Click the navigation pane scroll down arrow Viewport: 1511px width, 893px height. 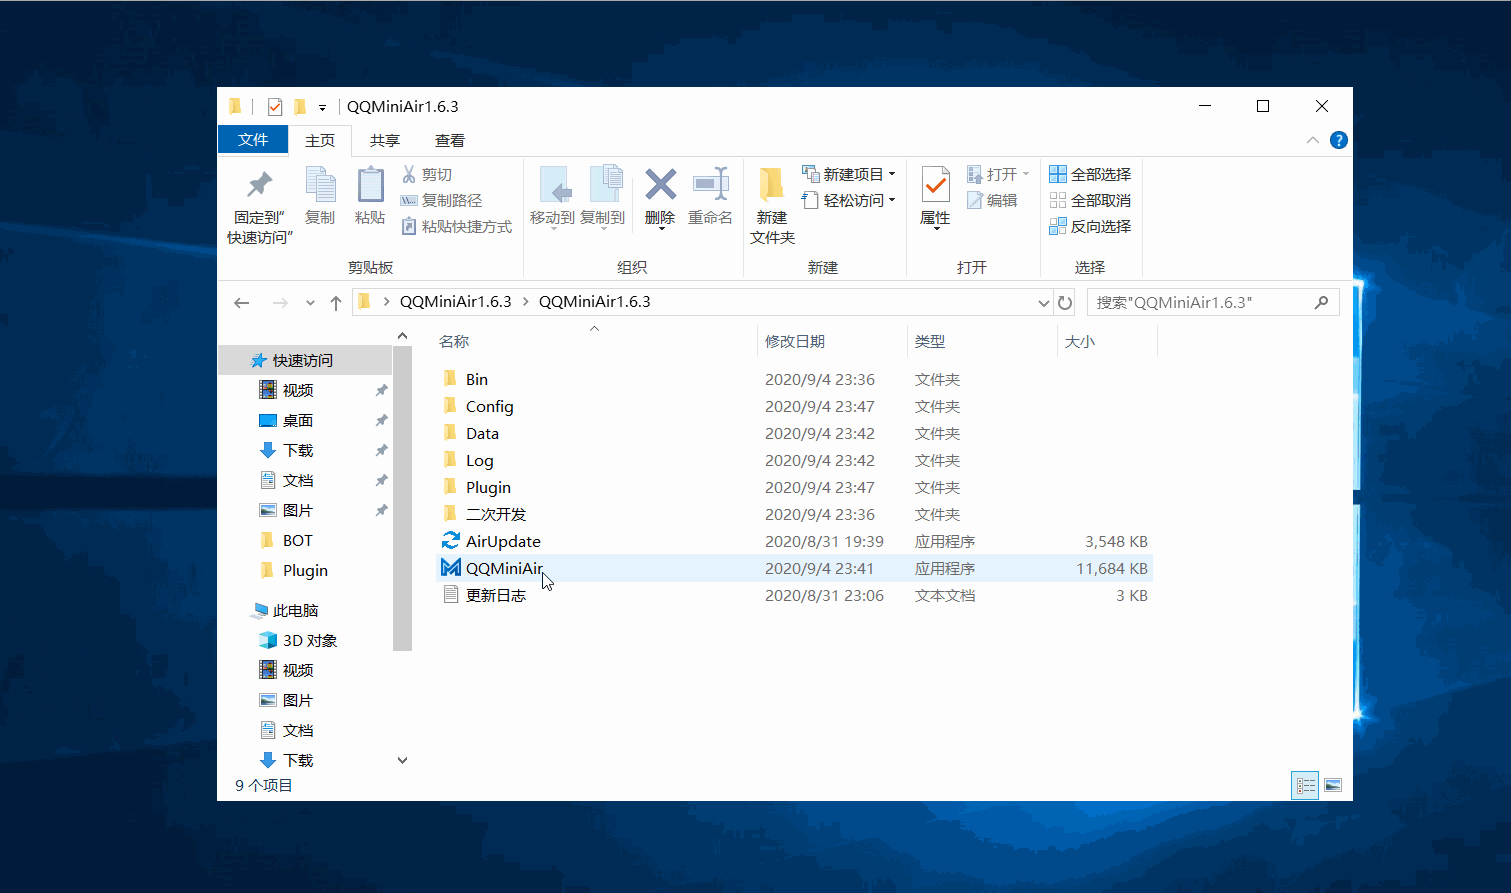(402, 760)
